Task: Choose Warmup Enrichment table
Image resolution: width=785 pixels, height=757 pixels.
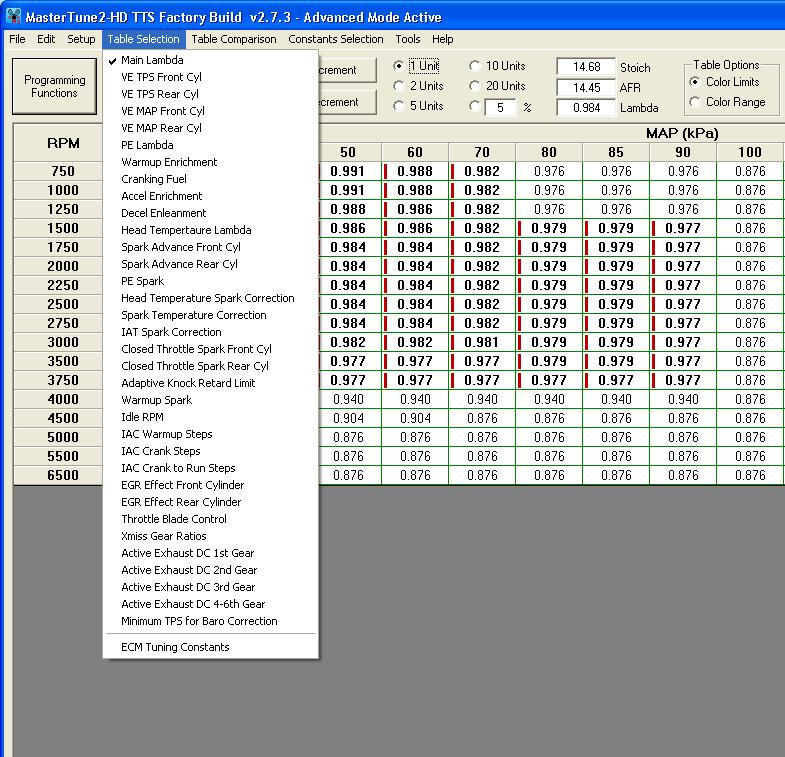Action: click(x=210, y=162)
